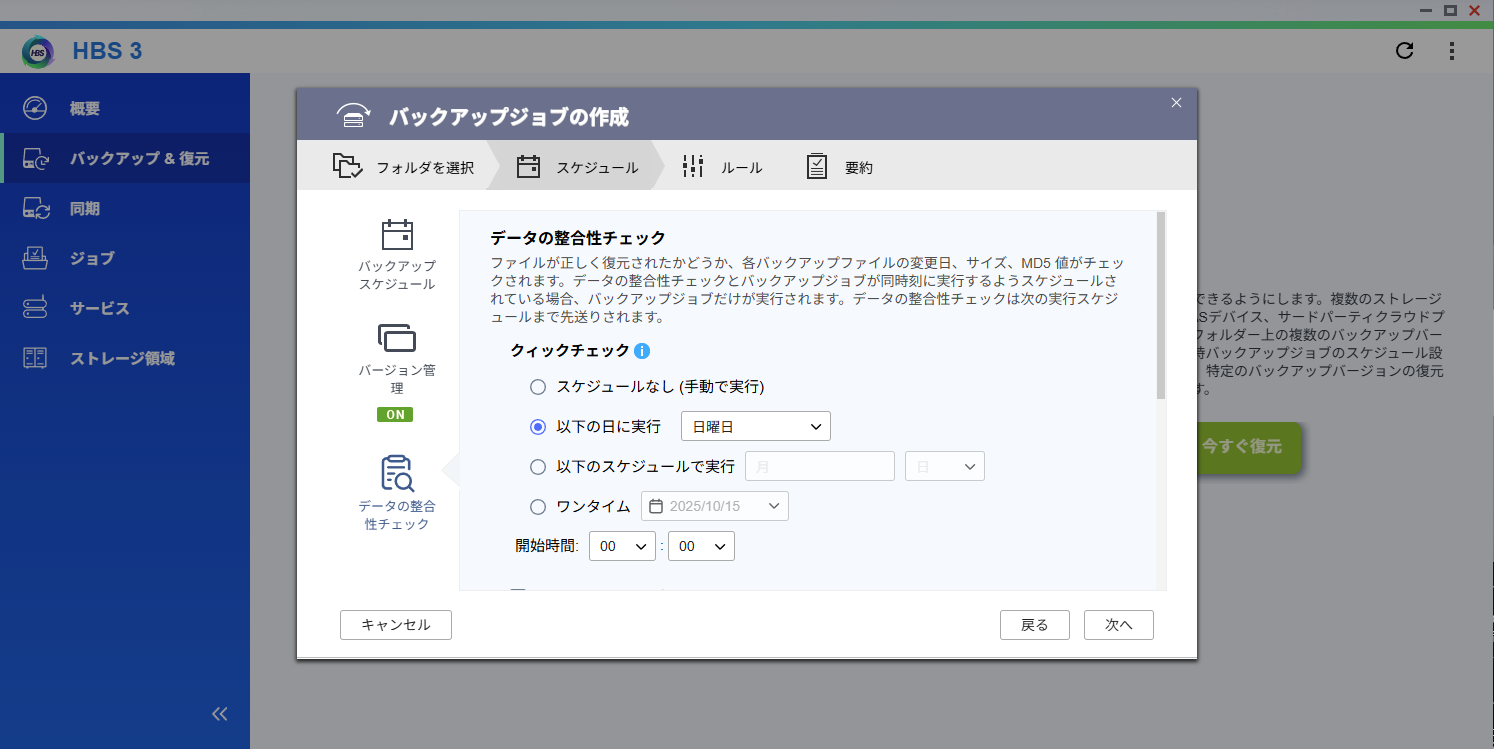Screen dimensions: 1494x749
Task: Select the One-time (ワンタイム) radio button
Action: [538, 506]
